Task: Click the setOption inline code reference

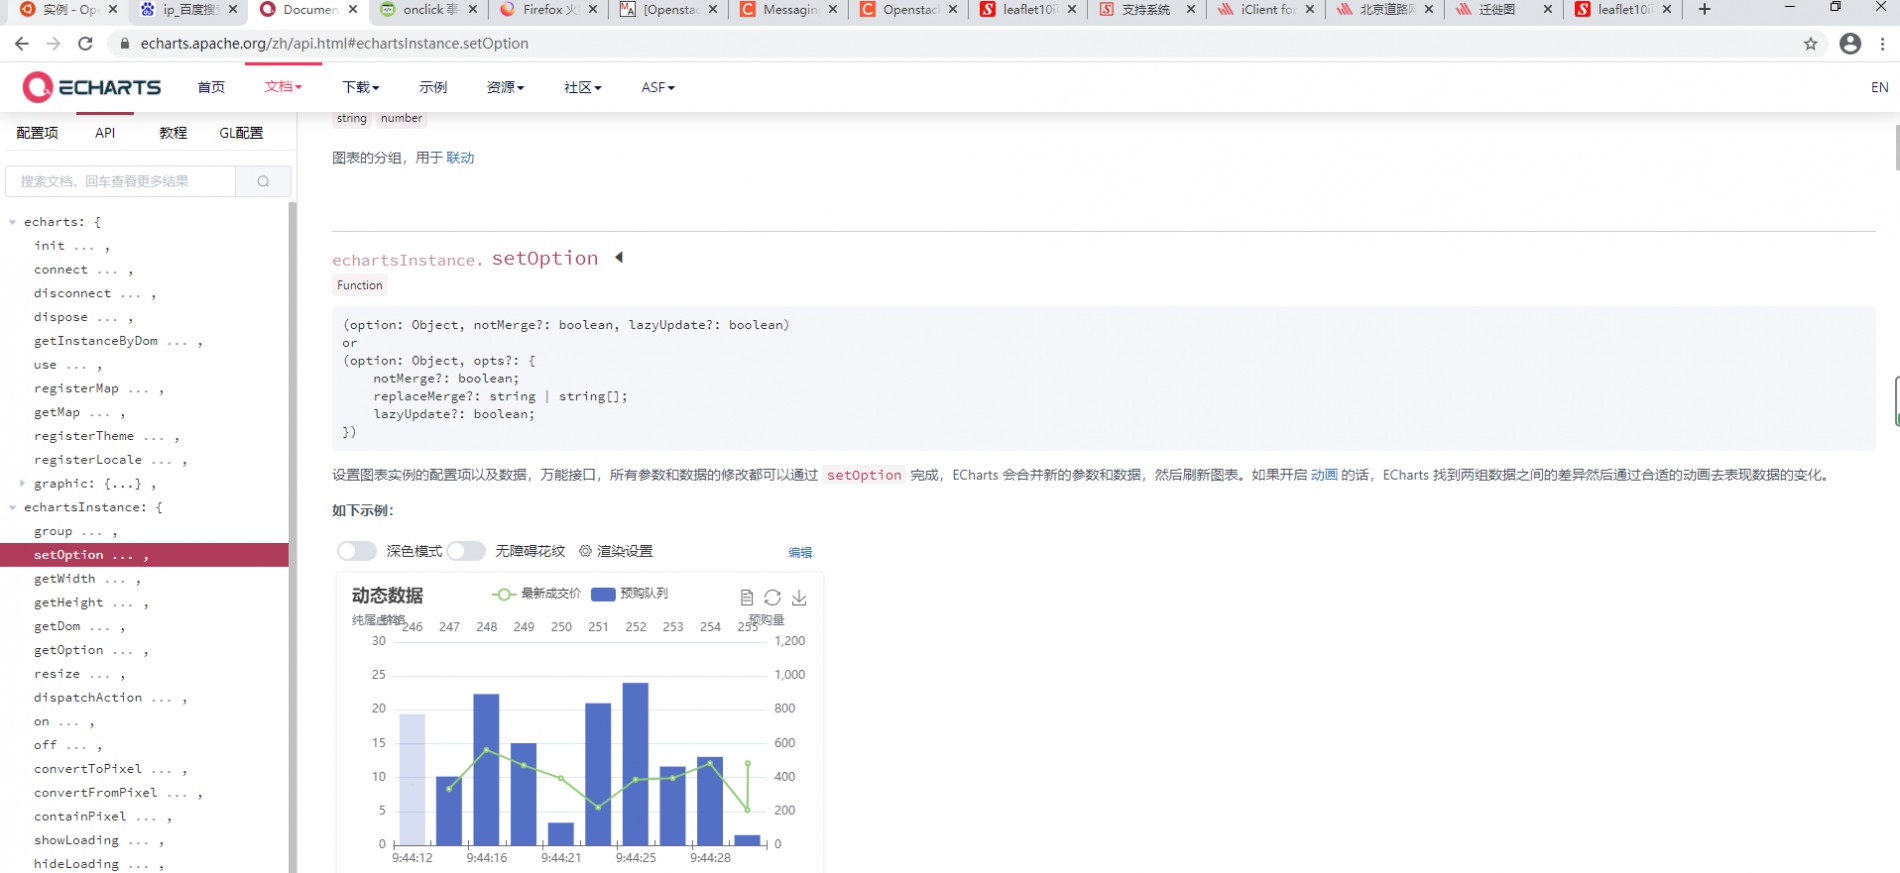Action: tap(864, 475)
